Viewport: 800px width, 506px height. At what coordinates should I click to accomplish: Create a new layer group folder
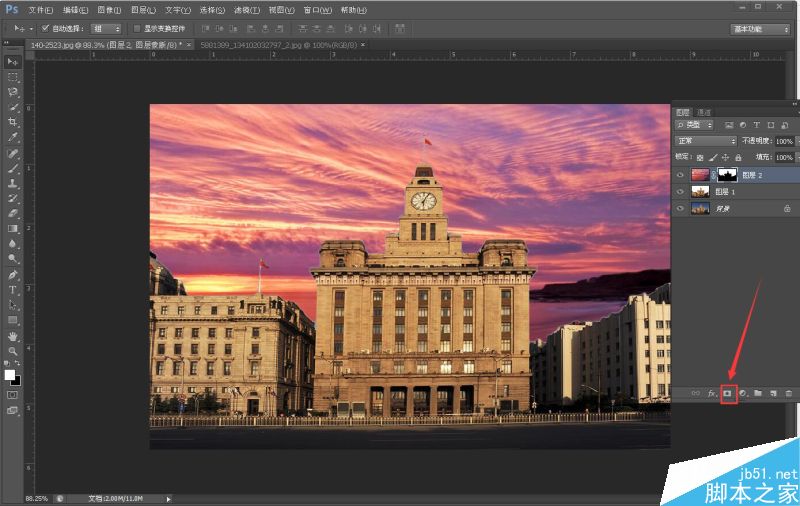[x=758, y=394]
